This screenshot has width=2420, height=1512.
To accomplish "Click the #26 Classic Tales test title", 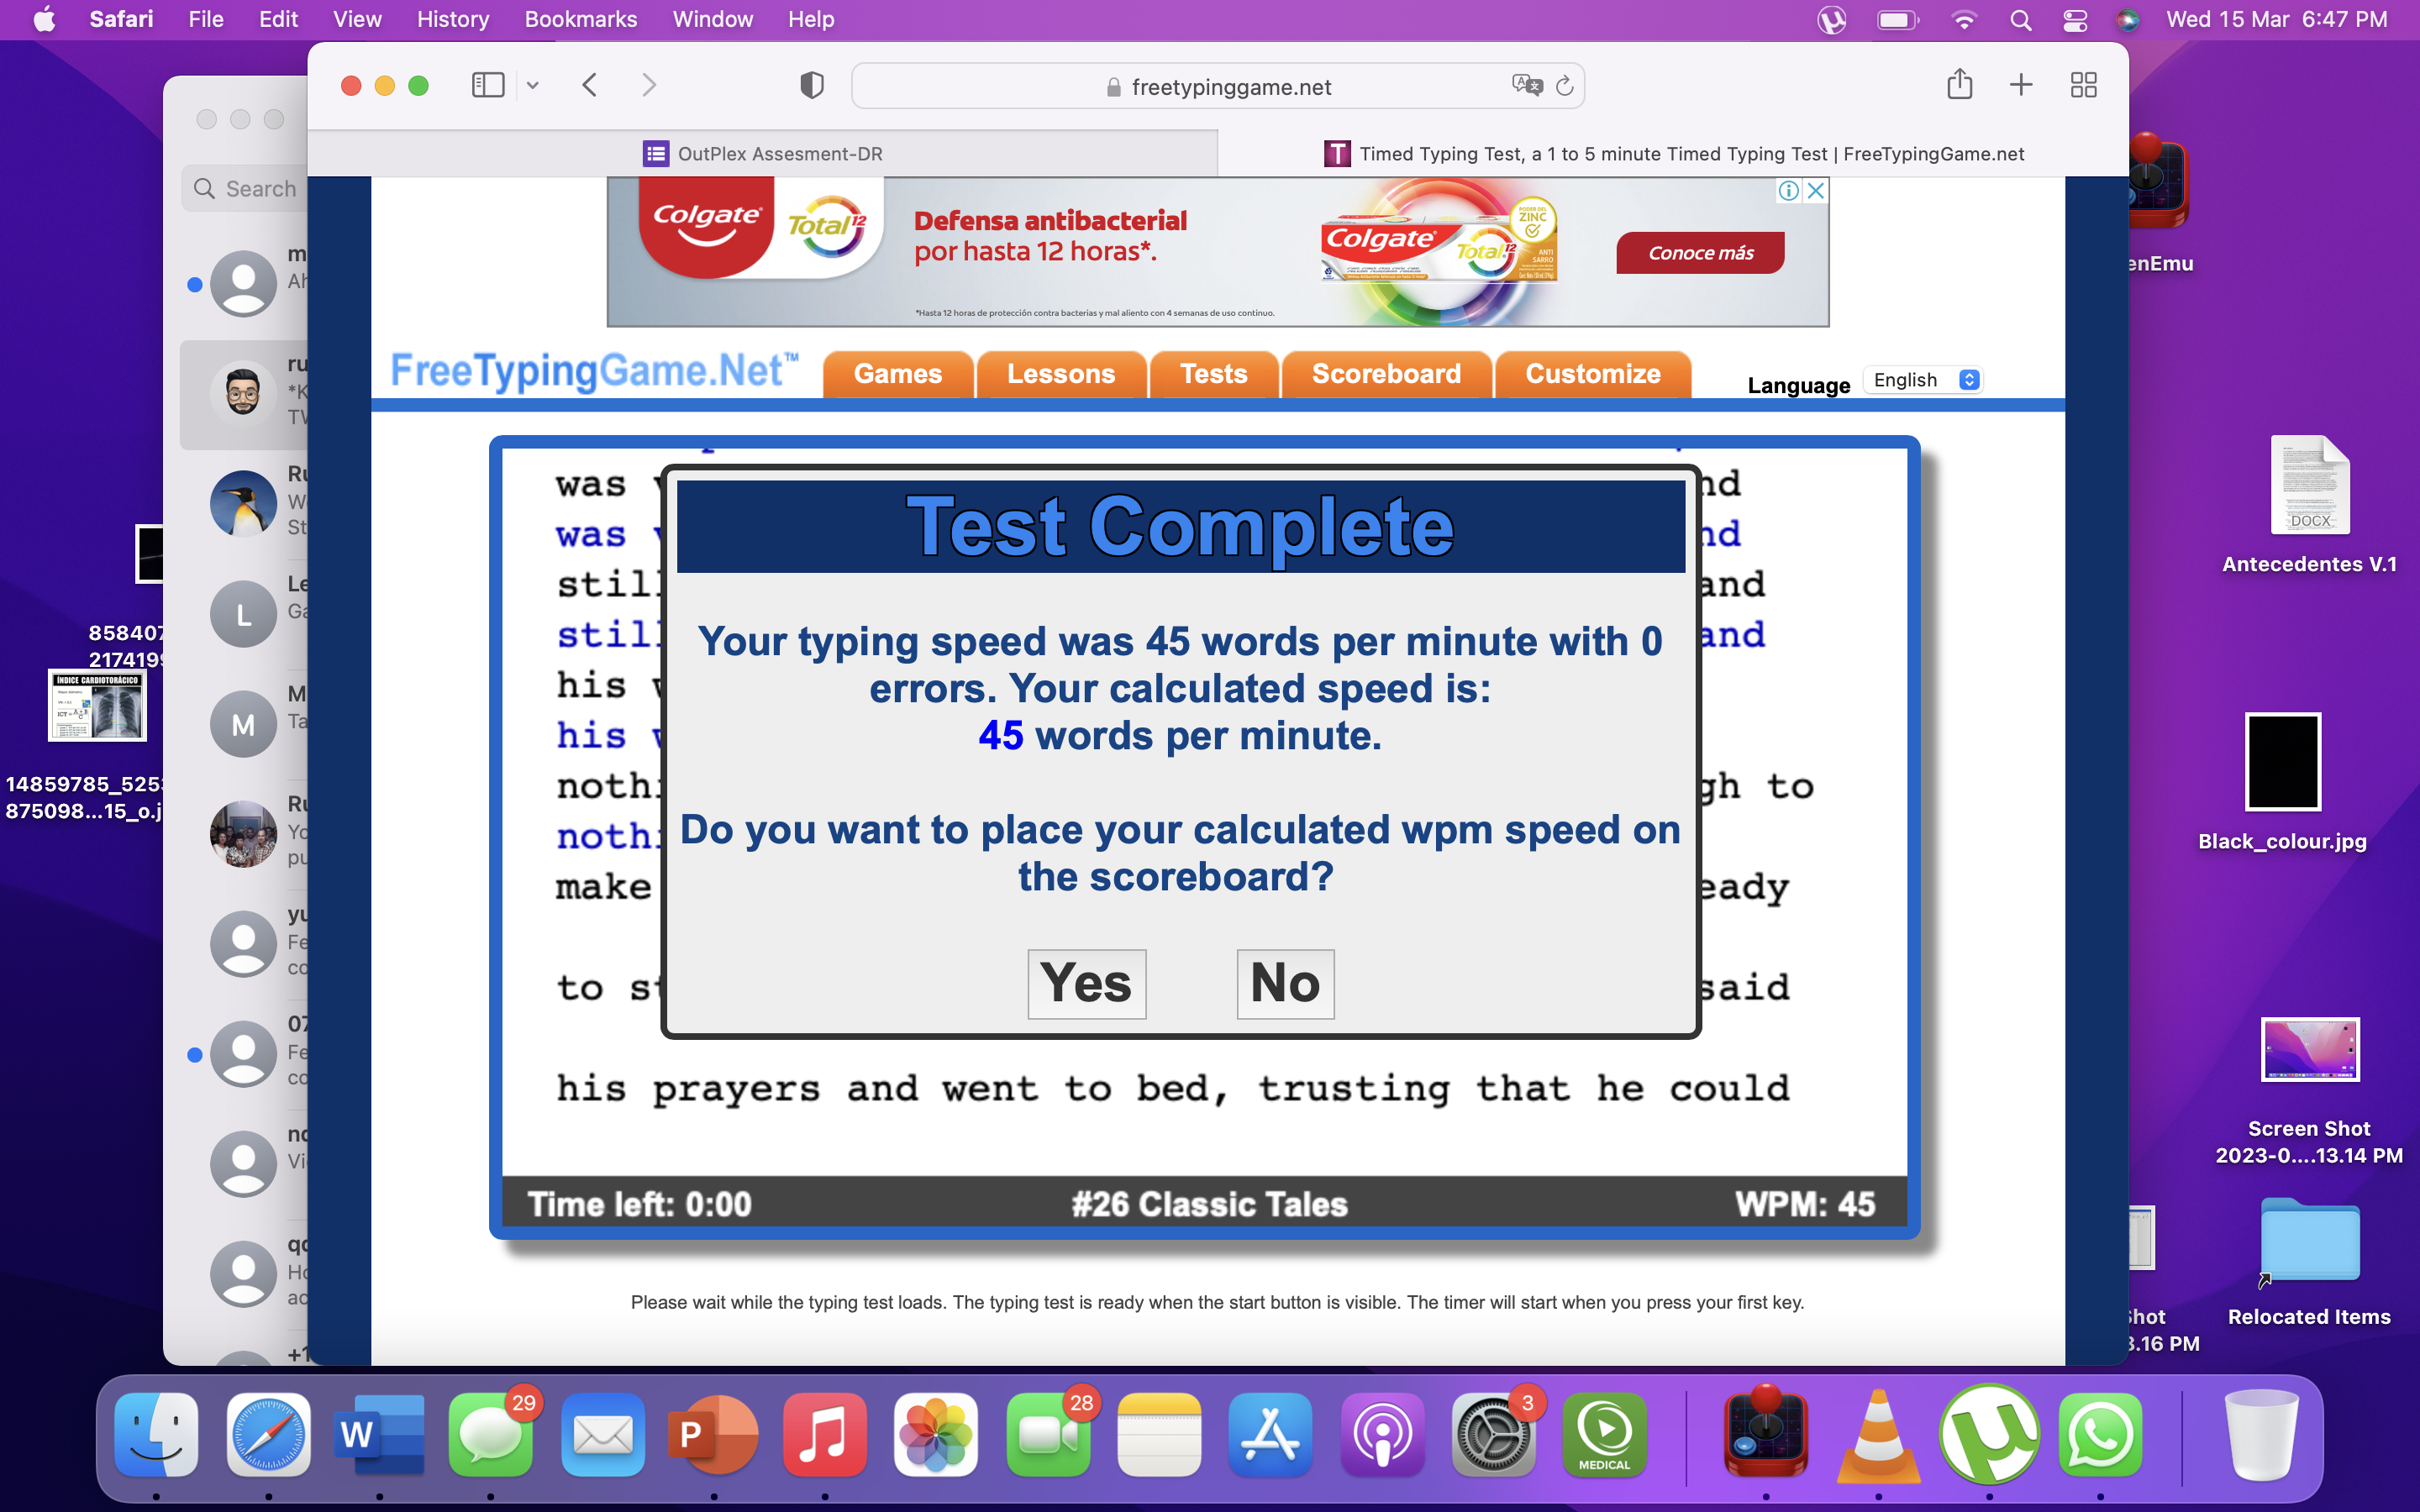I will pyautogui.click(x=1209, y=1204).
